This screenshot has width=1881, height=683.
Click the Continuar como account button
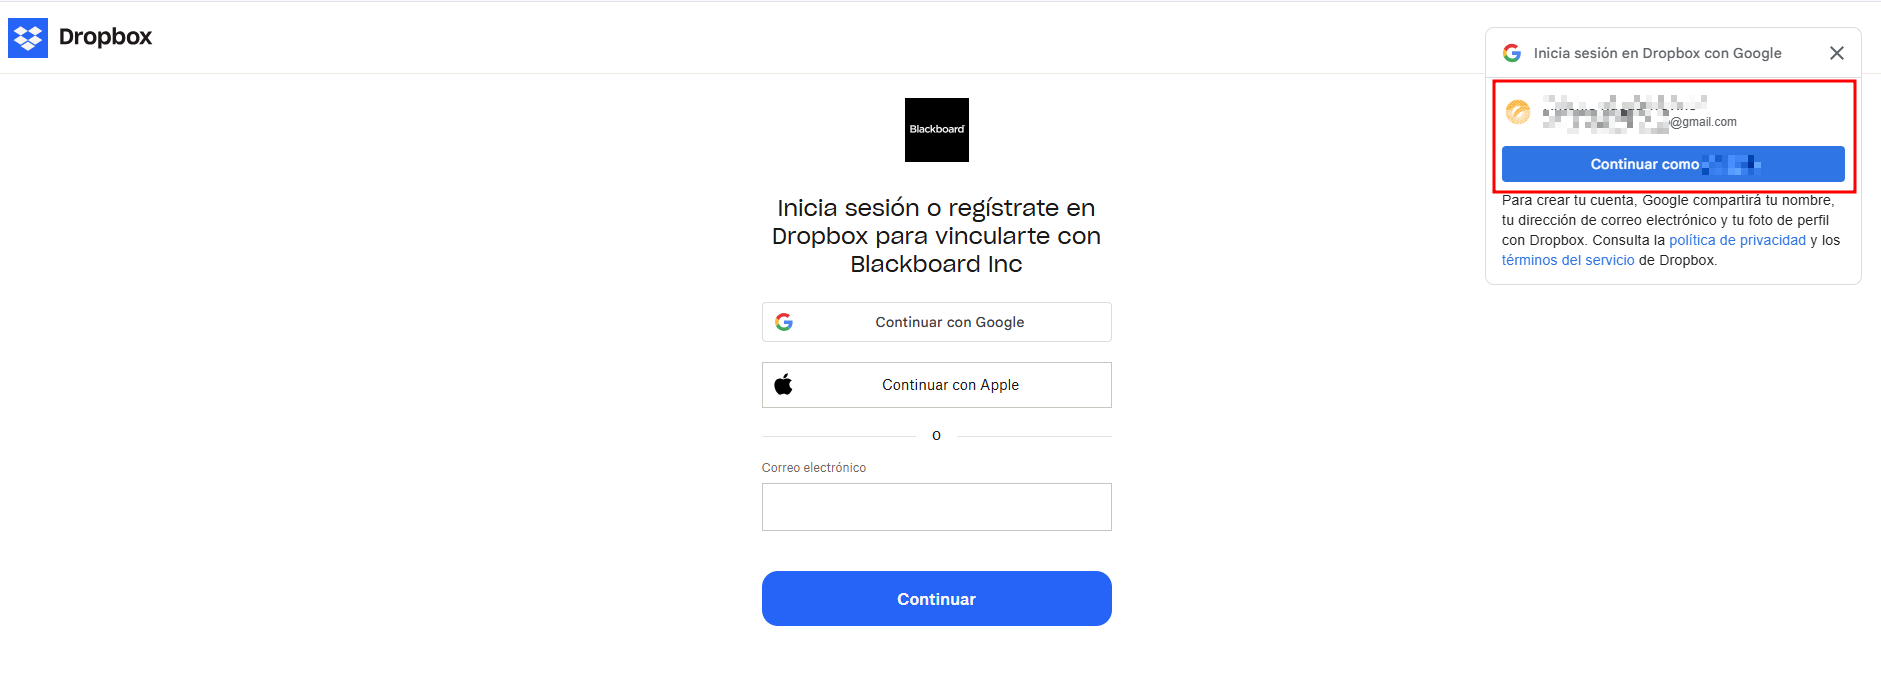(x=1673, y=164)
